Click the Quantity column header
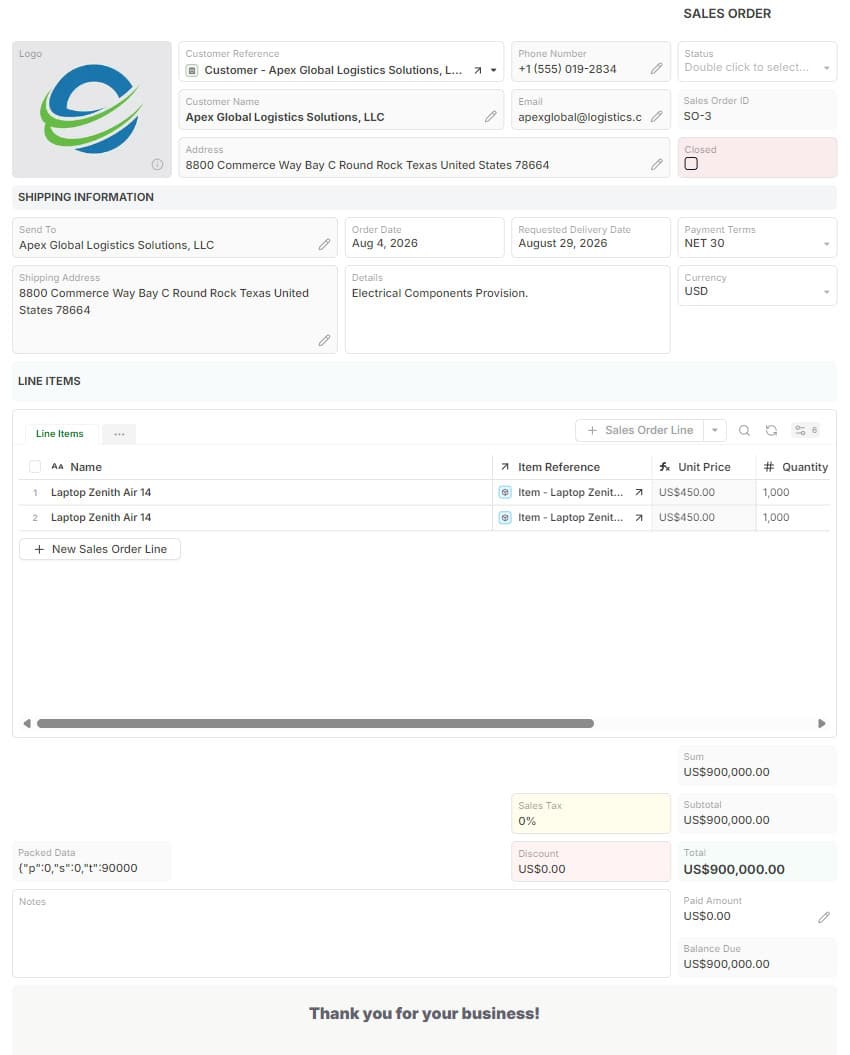This screenshot has width=850, height=1055. tap(805, 467)
